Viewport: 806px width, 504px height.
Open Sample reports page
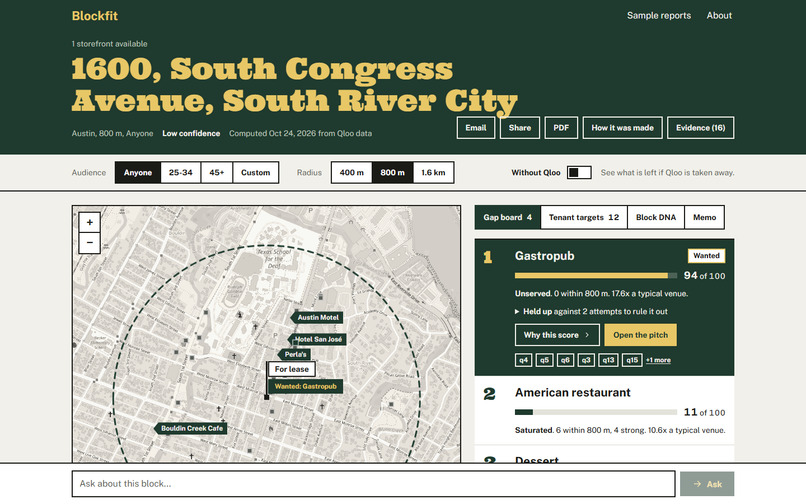(x=658, y=15)
